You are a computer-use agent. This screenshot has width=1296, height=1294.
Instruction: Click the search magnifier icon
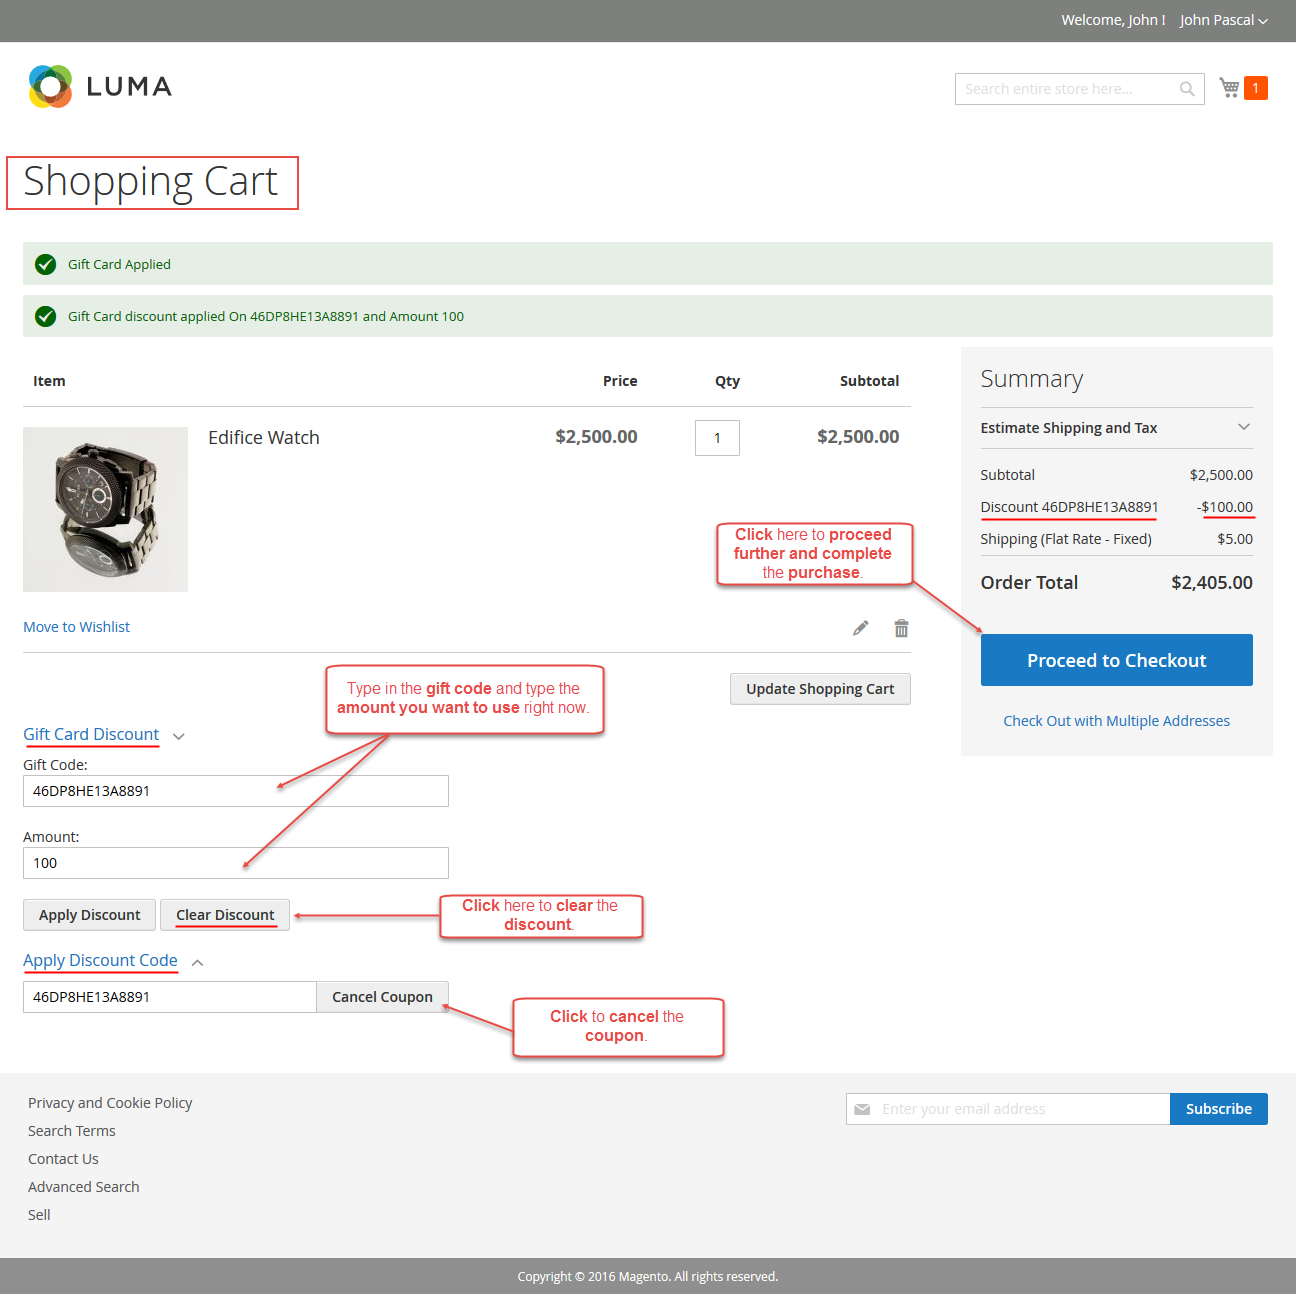1187,89
